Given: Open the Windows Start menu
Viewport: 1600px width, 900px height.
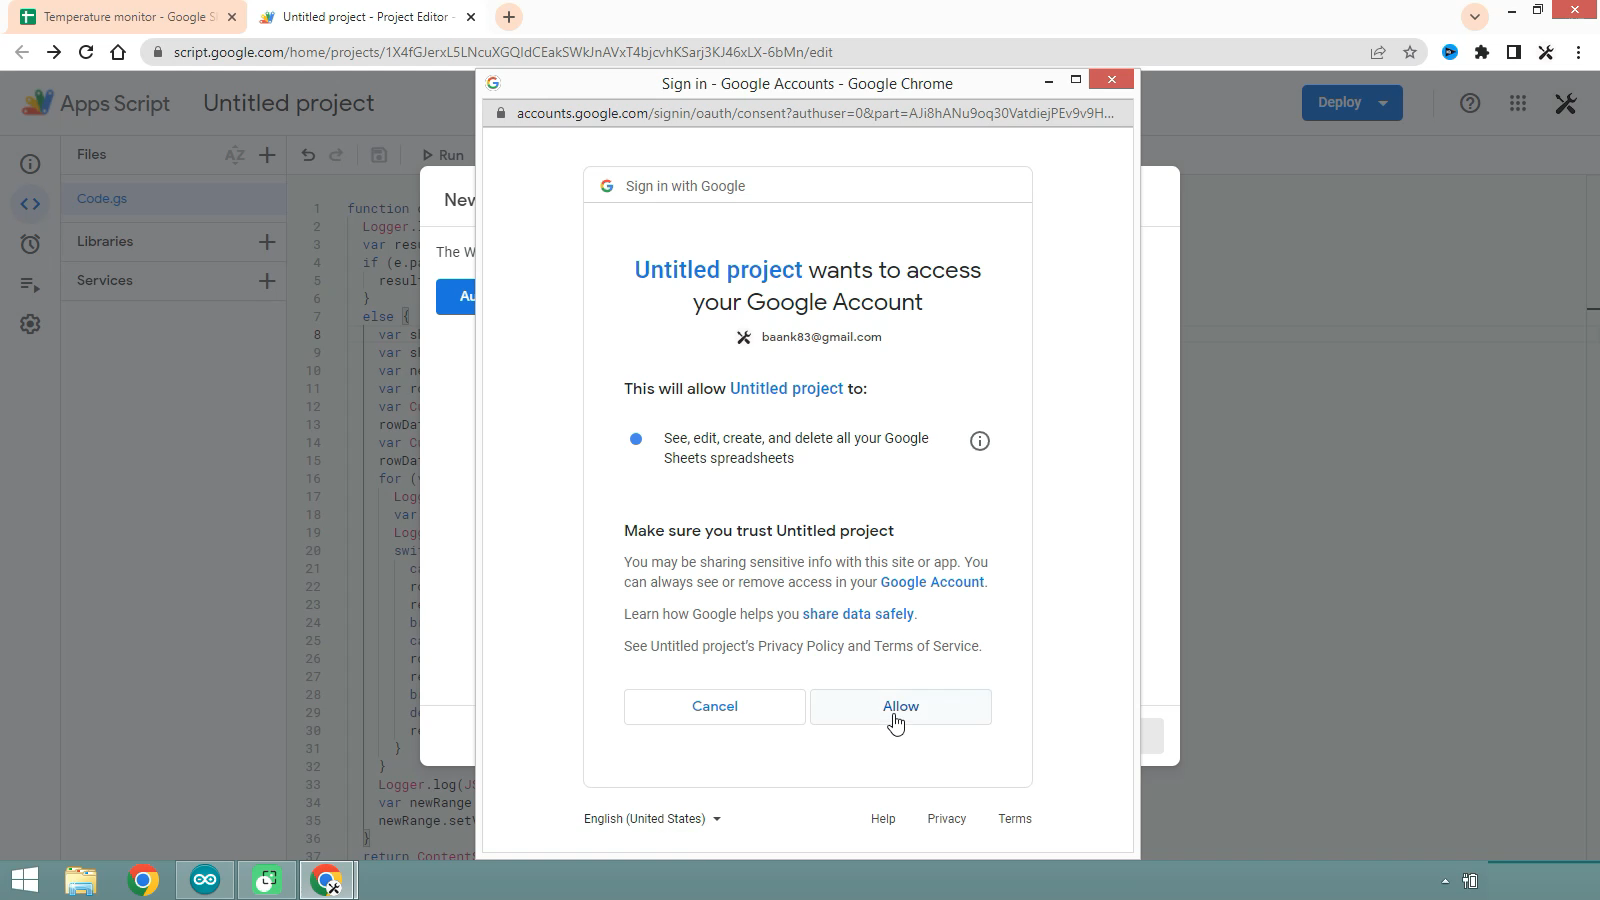Looking at the screenshot, I should (x=24, y=880).
